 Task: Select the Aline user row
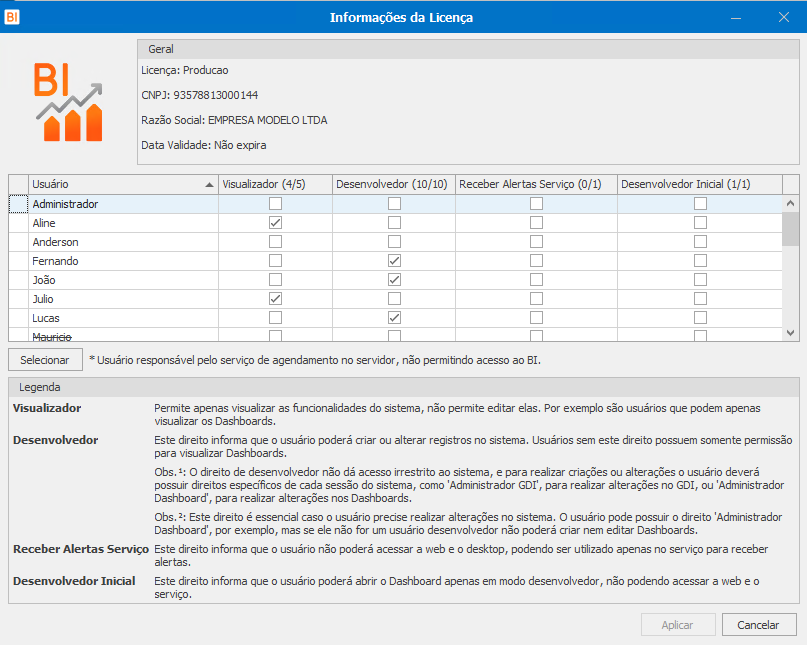coord(395,223)
